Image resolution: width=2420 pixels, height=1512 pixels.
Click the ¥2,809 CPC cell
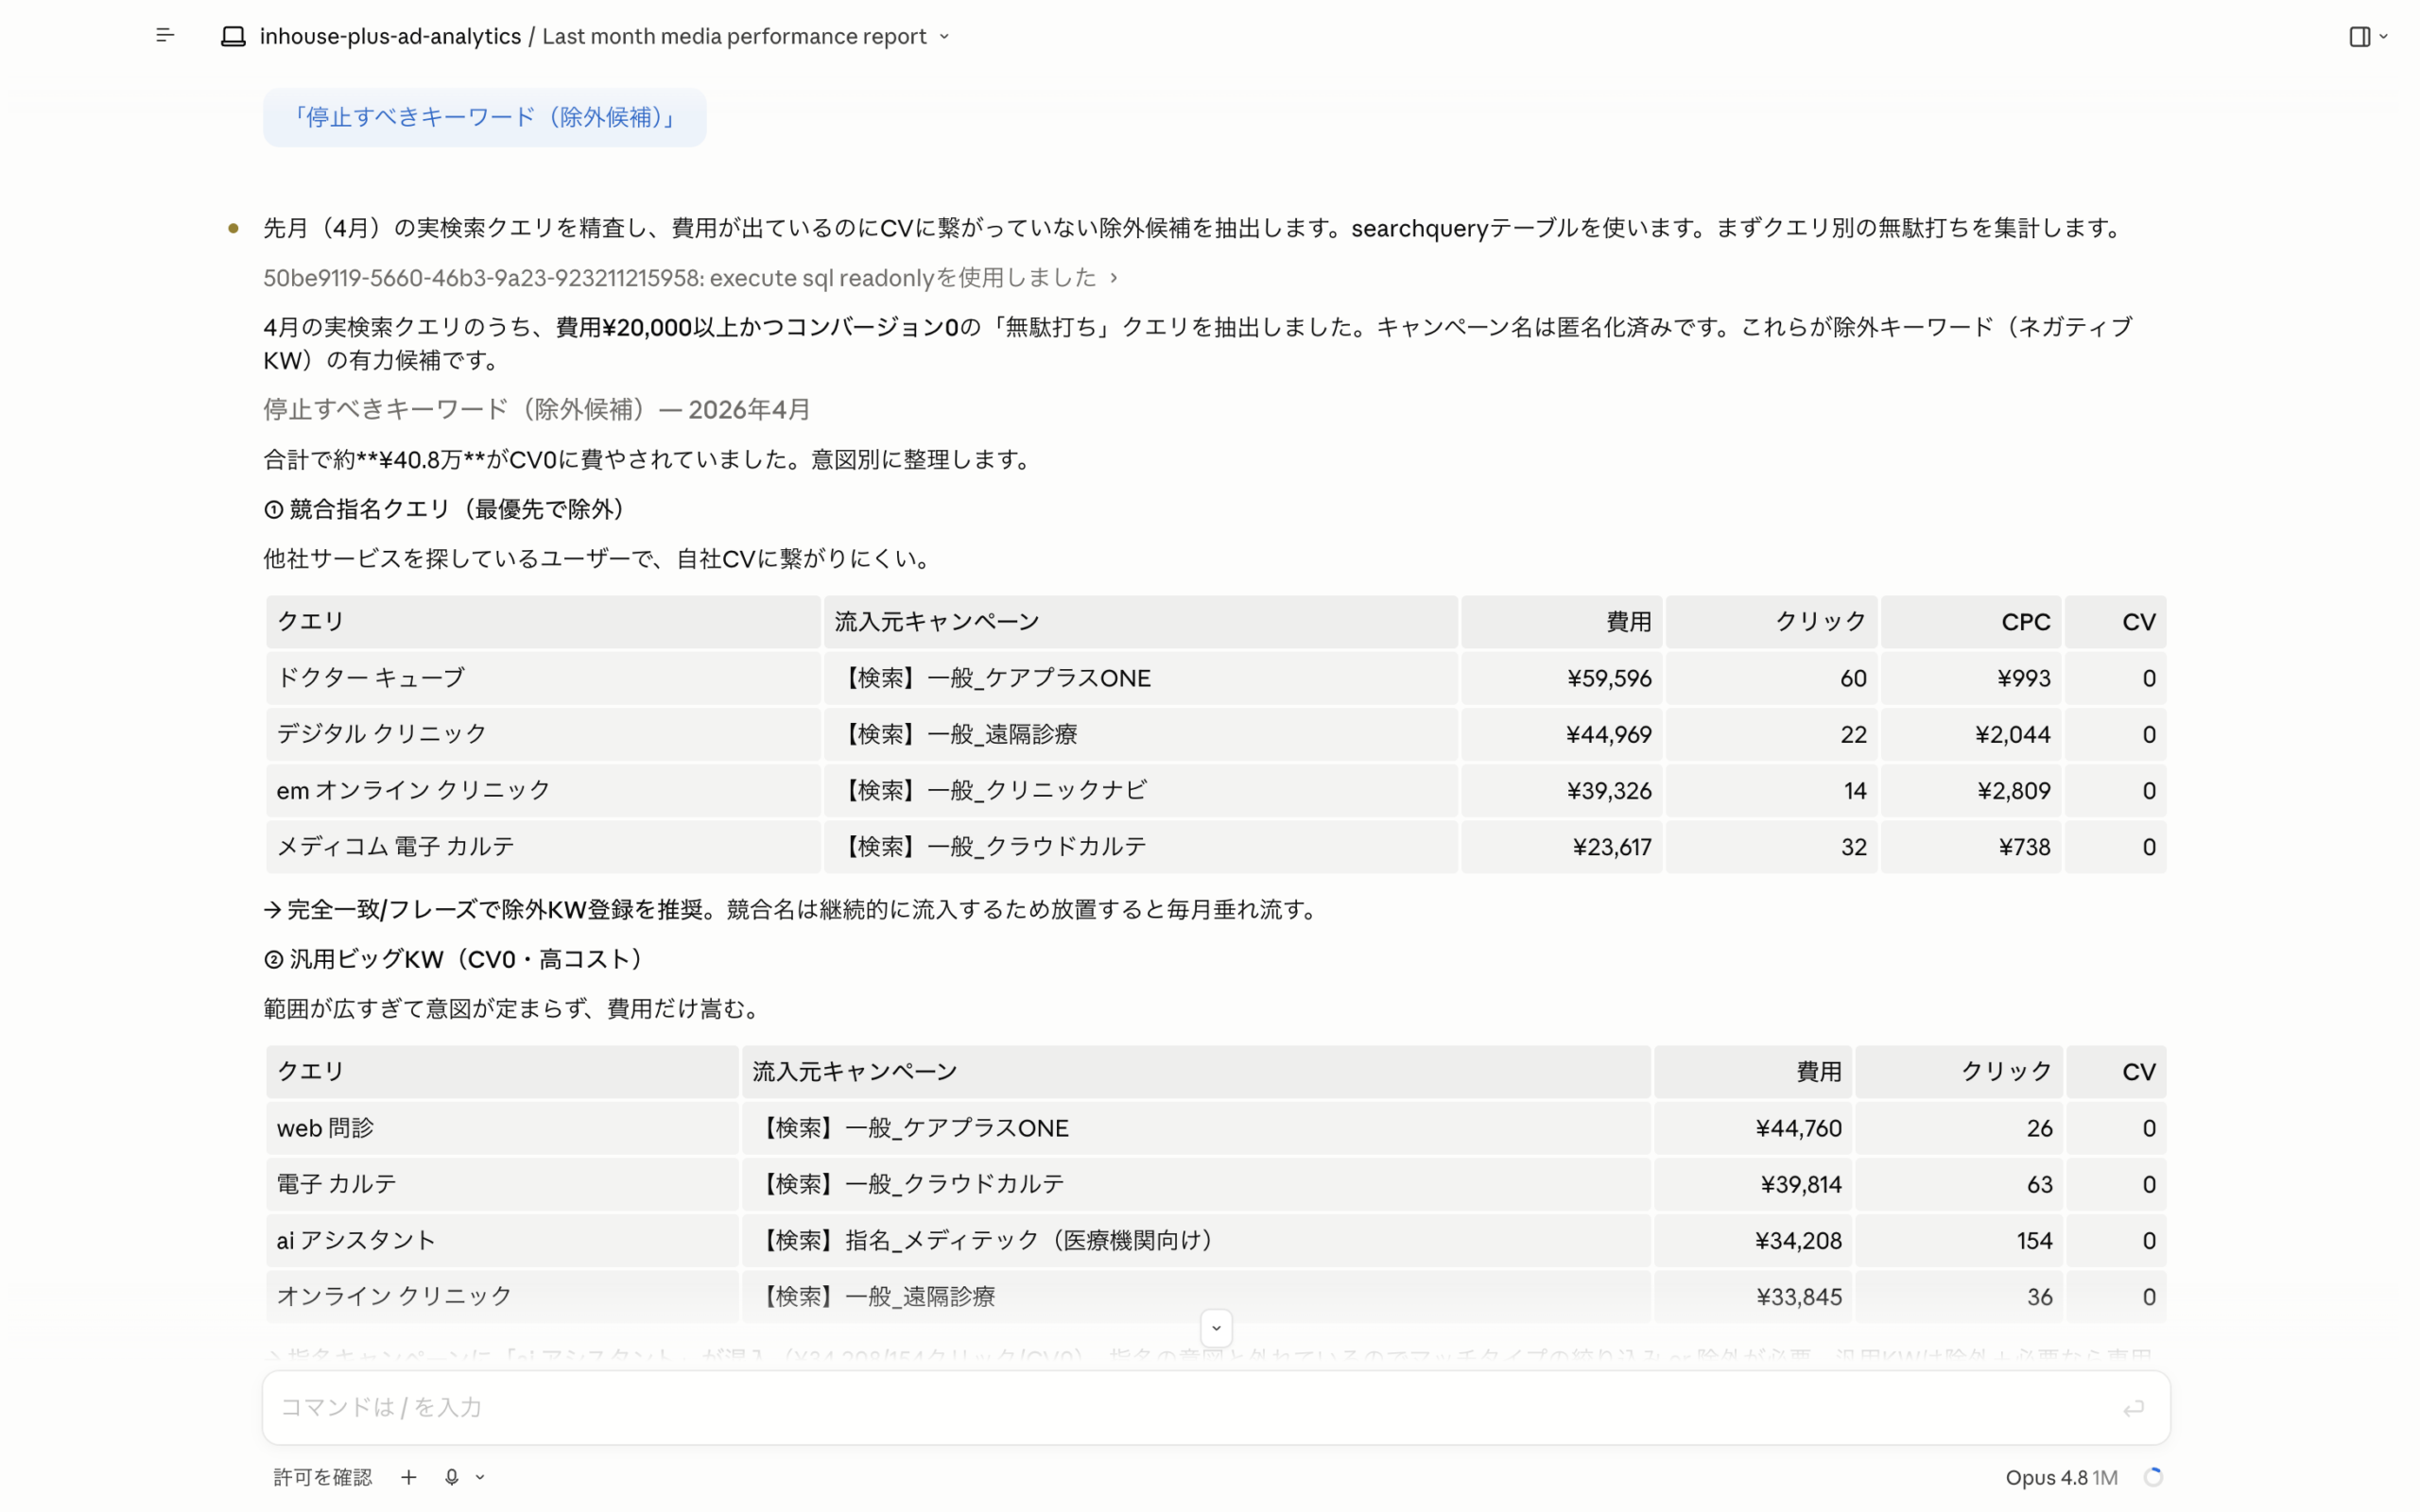1971,790
